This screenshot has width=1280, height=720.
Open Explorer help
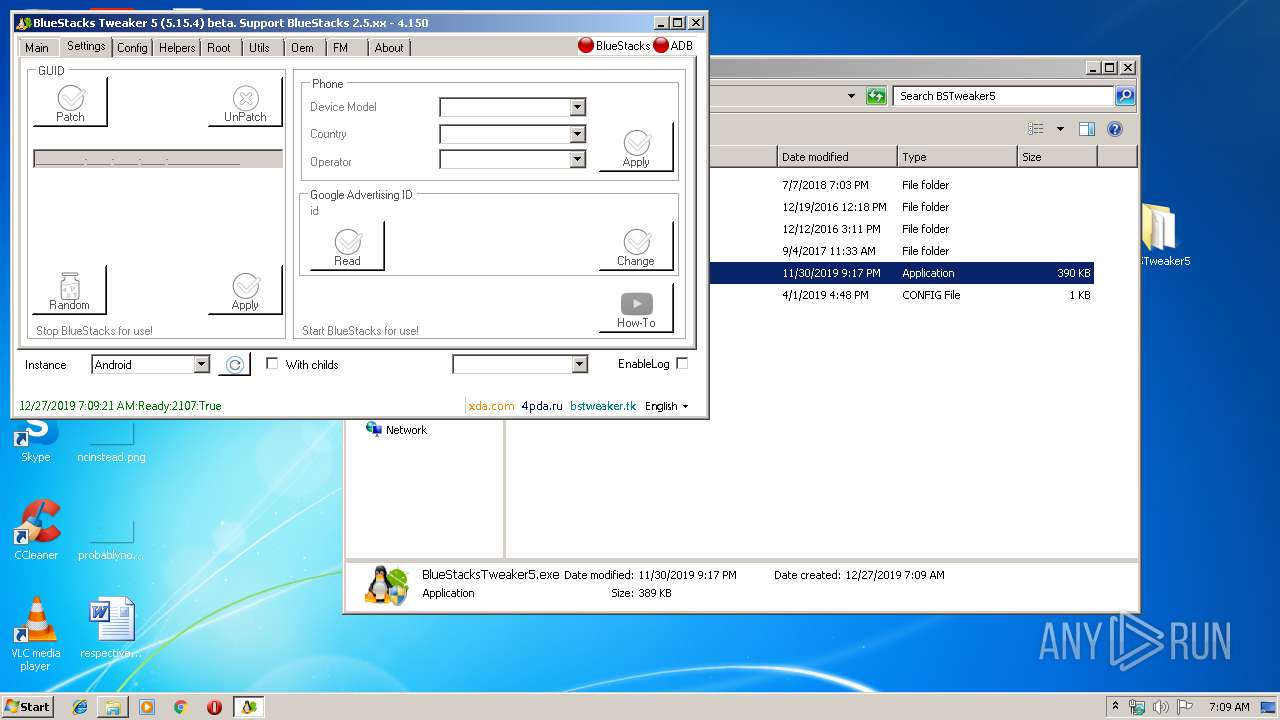pos(1115,129)
